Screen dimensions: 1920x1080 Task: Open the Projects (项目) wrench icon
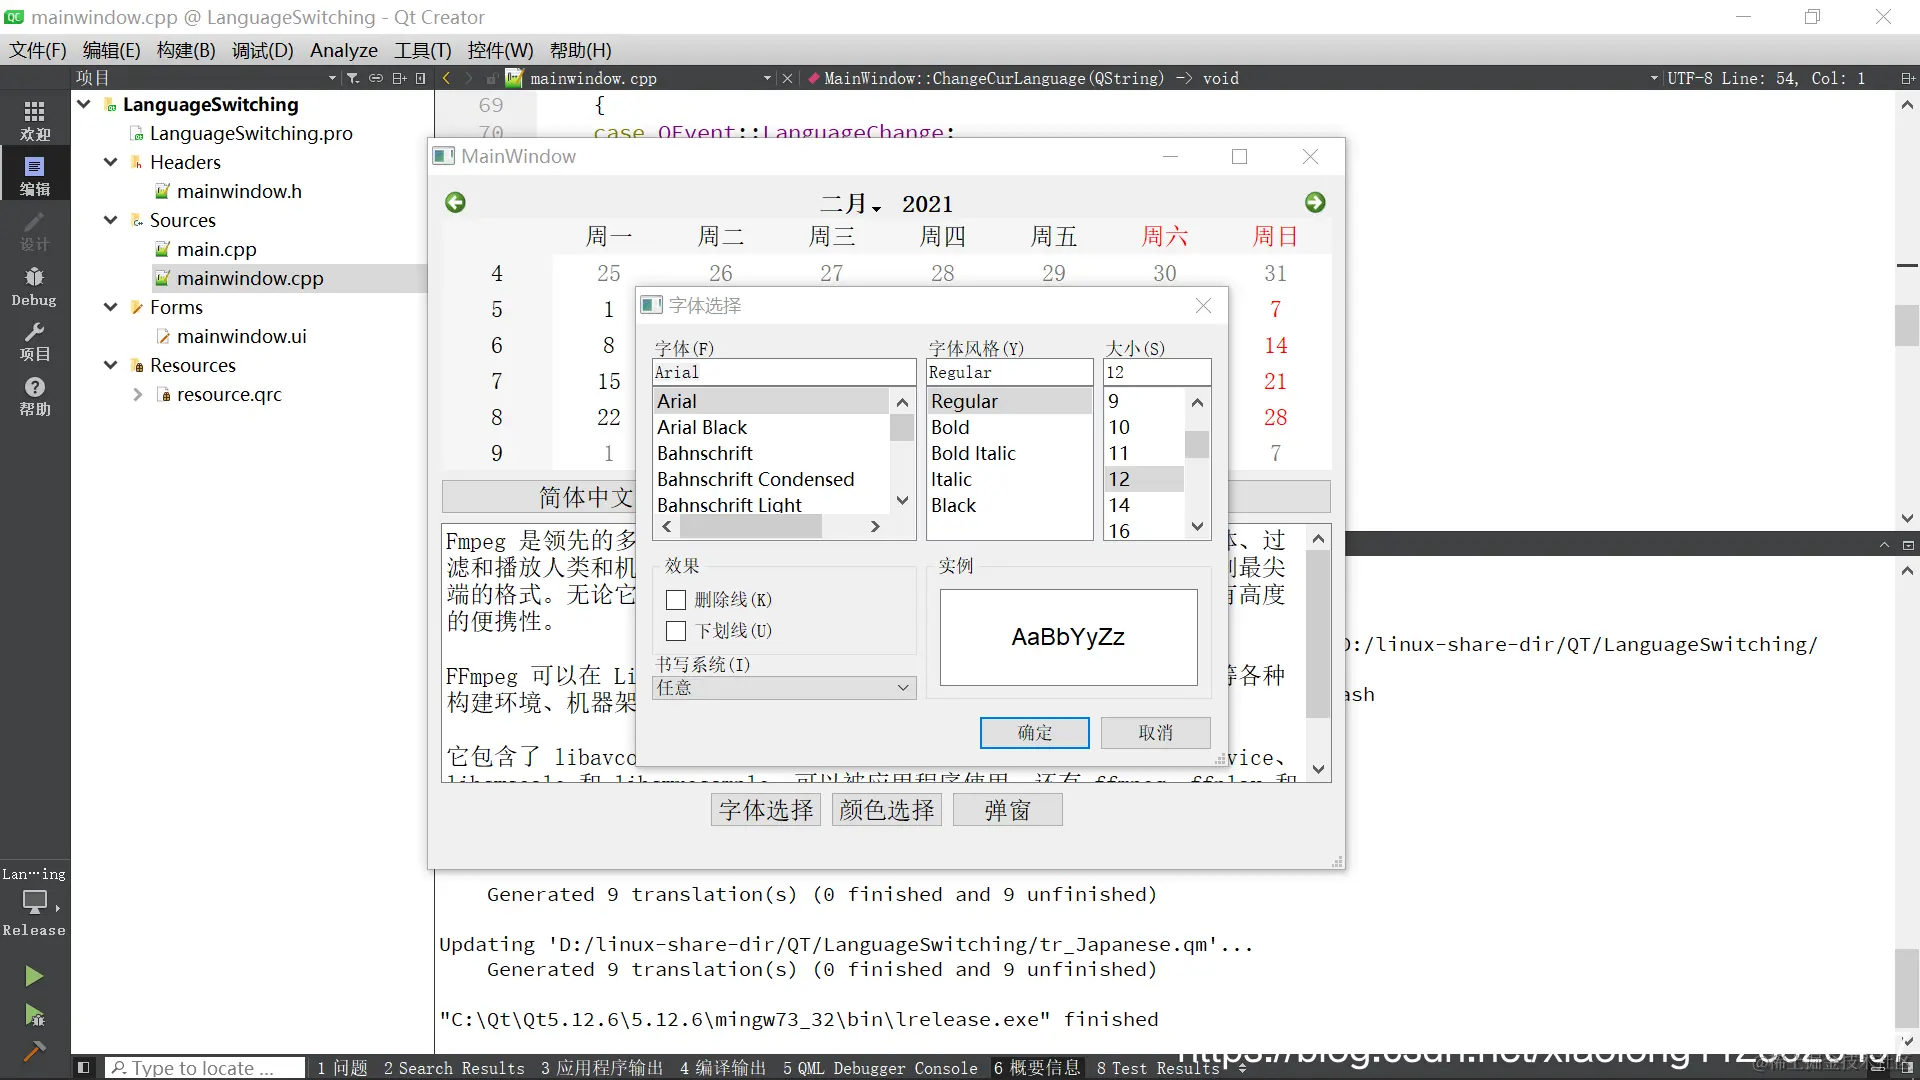click(34, 340)
